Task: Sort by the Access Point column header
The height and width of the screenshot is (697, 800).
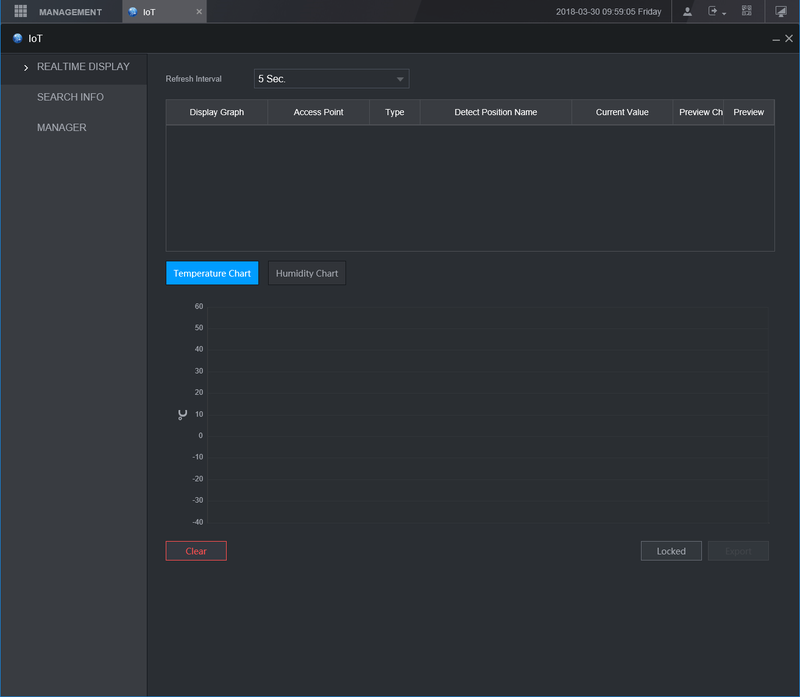Action: click(x=318, y=112)
